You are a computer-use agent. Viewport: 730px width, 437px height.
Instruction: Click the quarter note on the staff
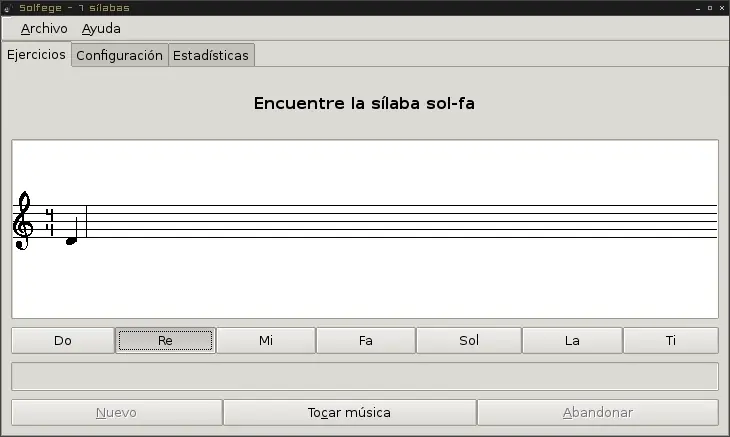pos(71,240)
